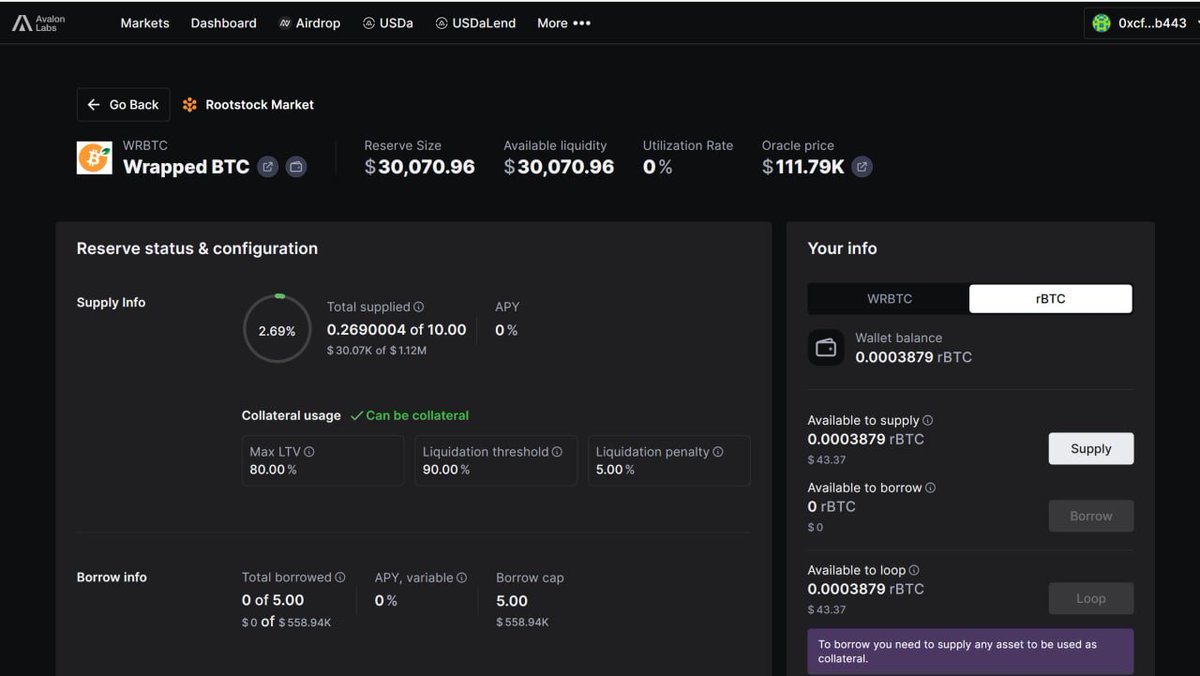Switch to the WRBTC token toggle

[x=889, y=299]
